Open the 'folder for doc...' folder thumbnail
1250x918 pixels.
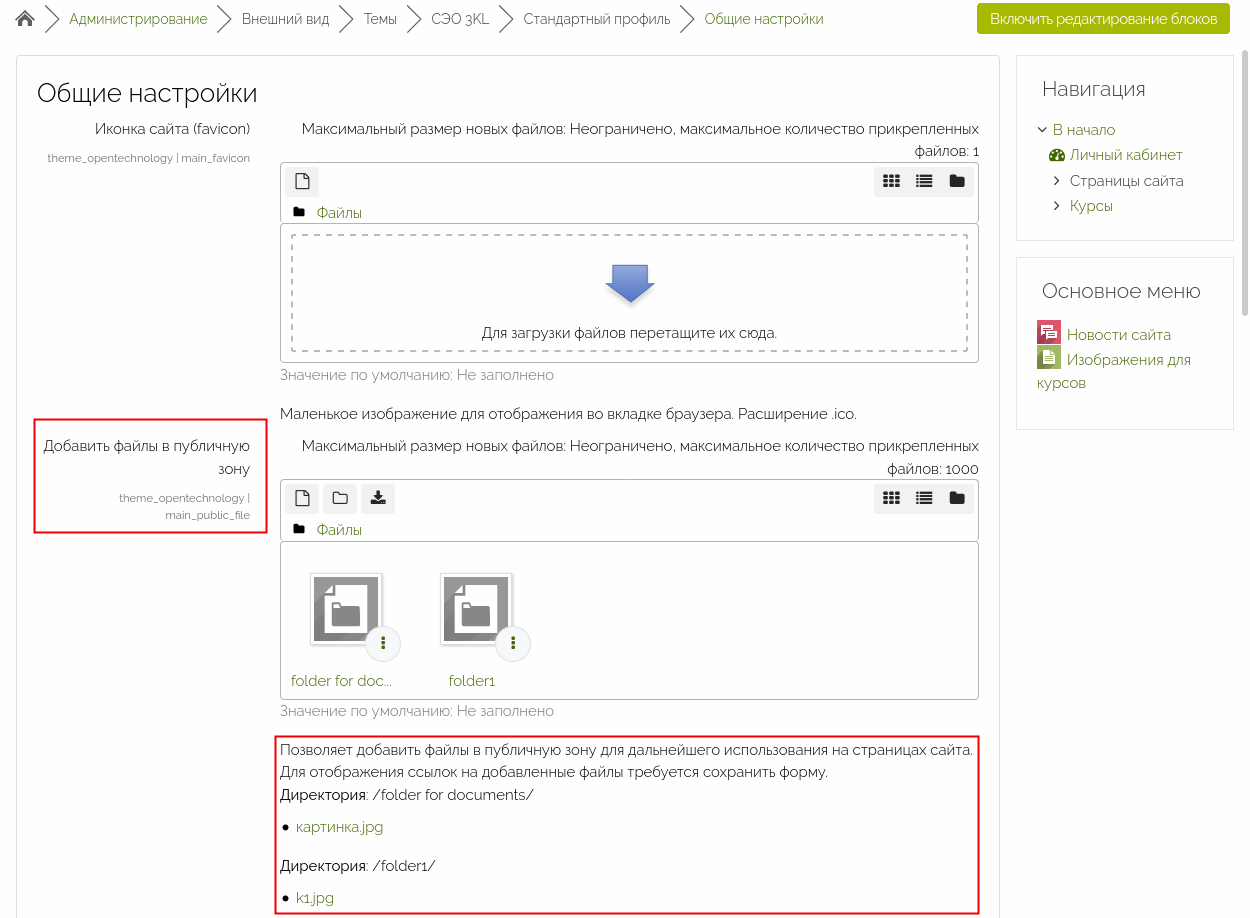point(346,608)
